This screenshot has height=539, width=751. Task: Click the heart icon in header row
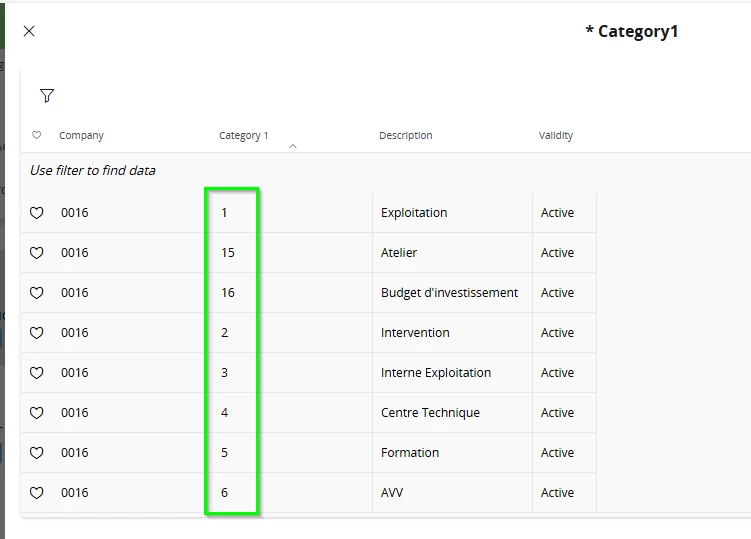pyautogui.click(x=37, y=136)
